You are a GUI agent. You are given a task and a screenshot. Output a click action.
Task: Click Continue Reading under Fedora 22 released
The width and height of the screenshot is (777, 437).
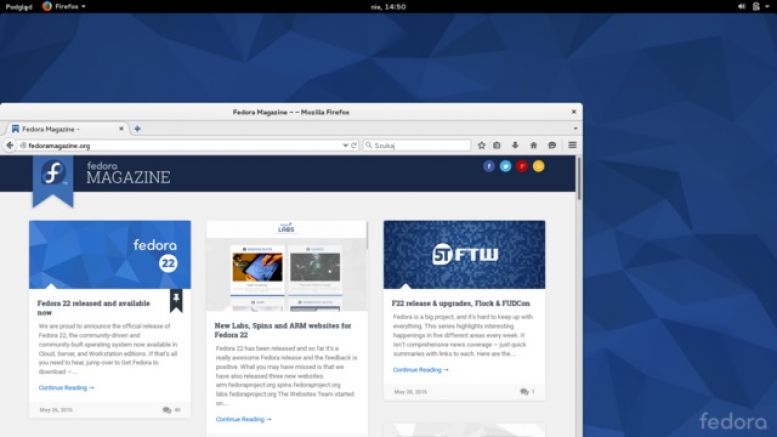[66, 387]
